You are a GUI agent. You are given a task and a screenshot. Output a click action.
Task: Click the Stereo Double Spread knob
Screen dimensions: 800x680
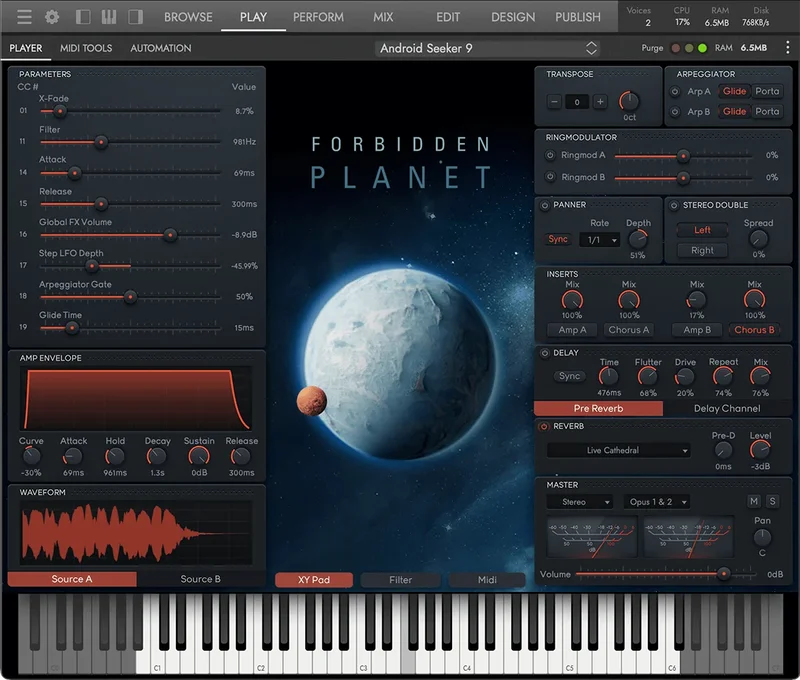(x=759, y=239)
